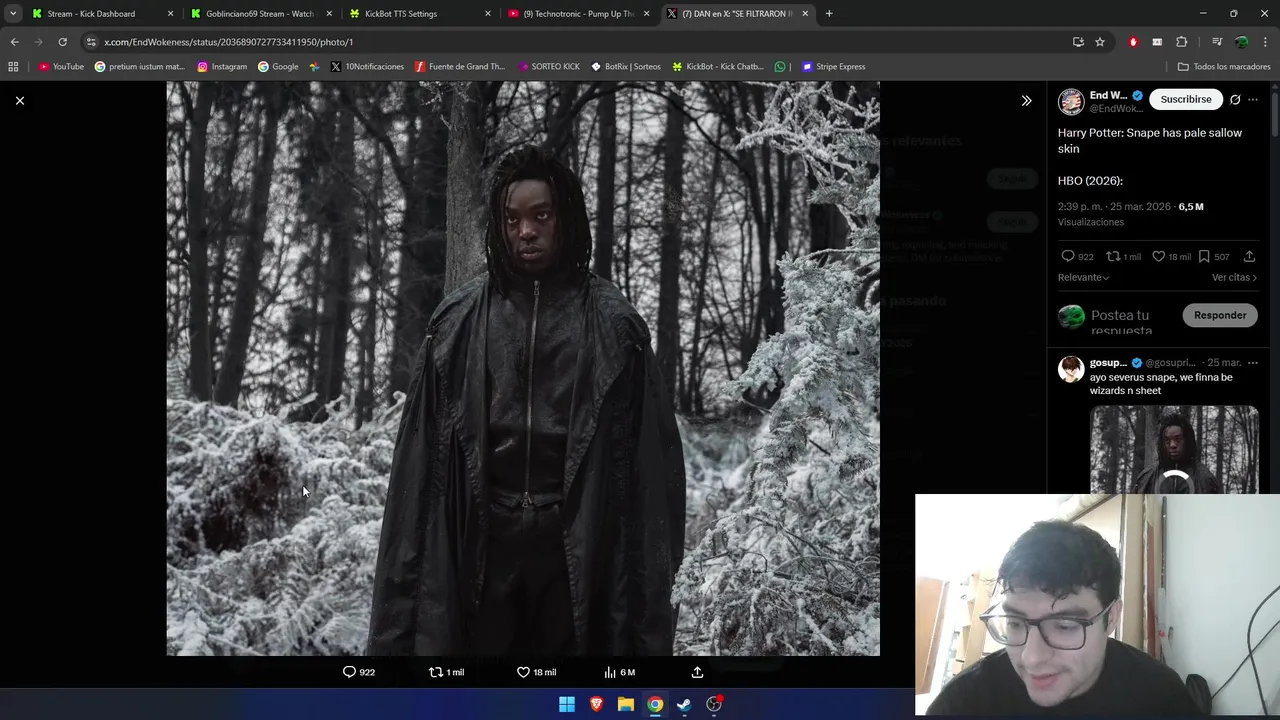
Task: Open the Windows Start menu
Action: 567,704
